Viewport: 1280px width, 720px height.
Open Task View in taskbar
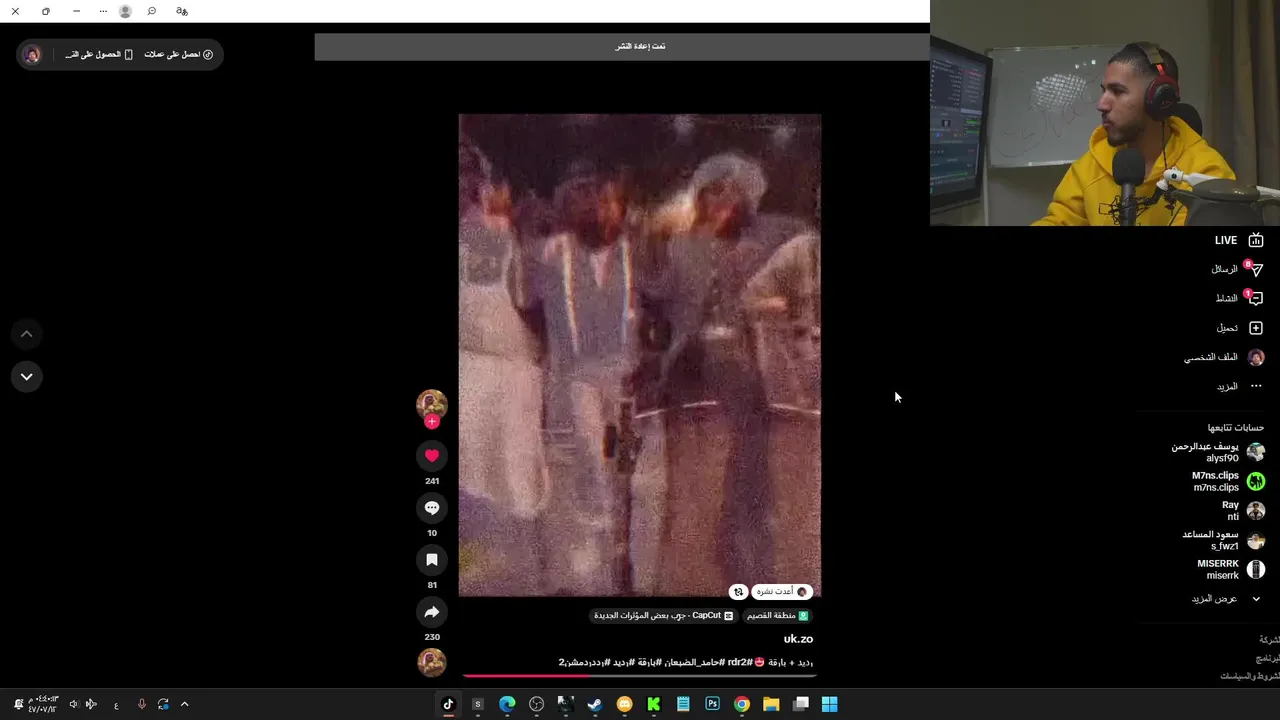pos(800,704)
